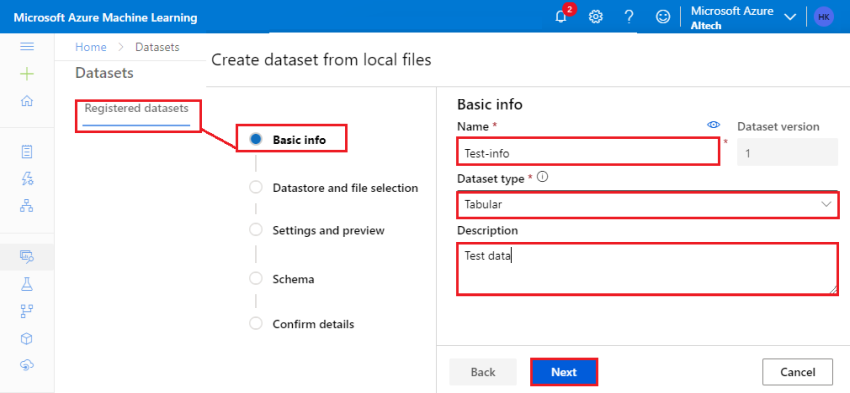Select the Datastore and file selection step

(333, 188)
